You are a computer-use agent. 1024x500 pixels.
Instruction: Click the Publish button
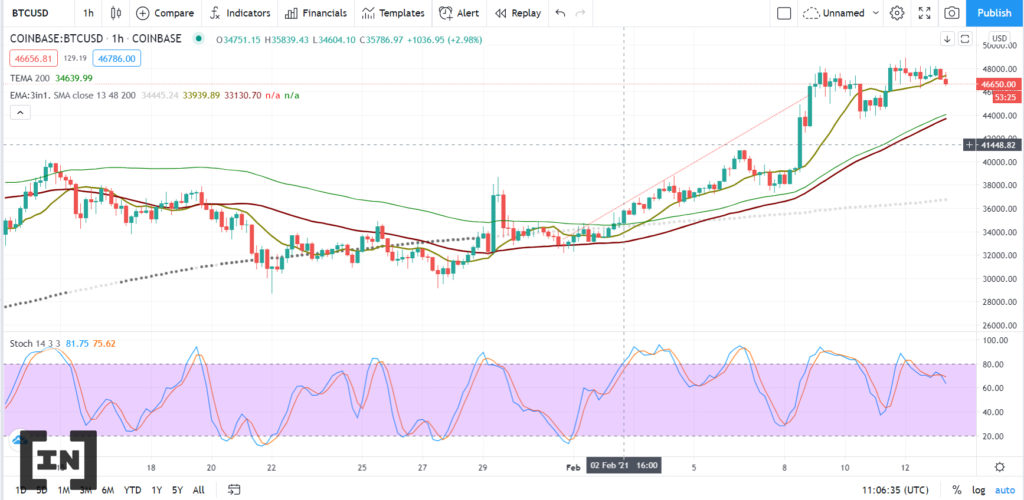[x=995, y=13]
